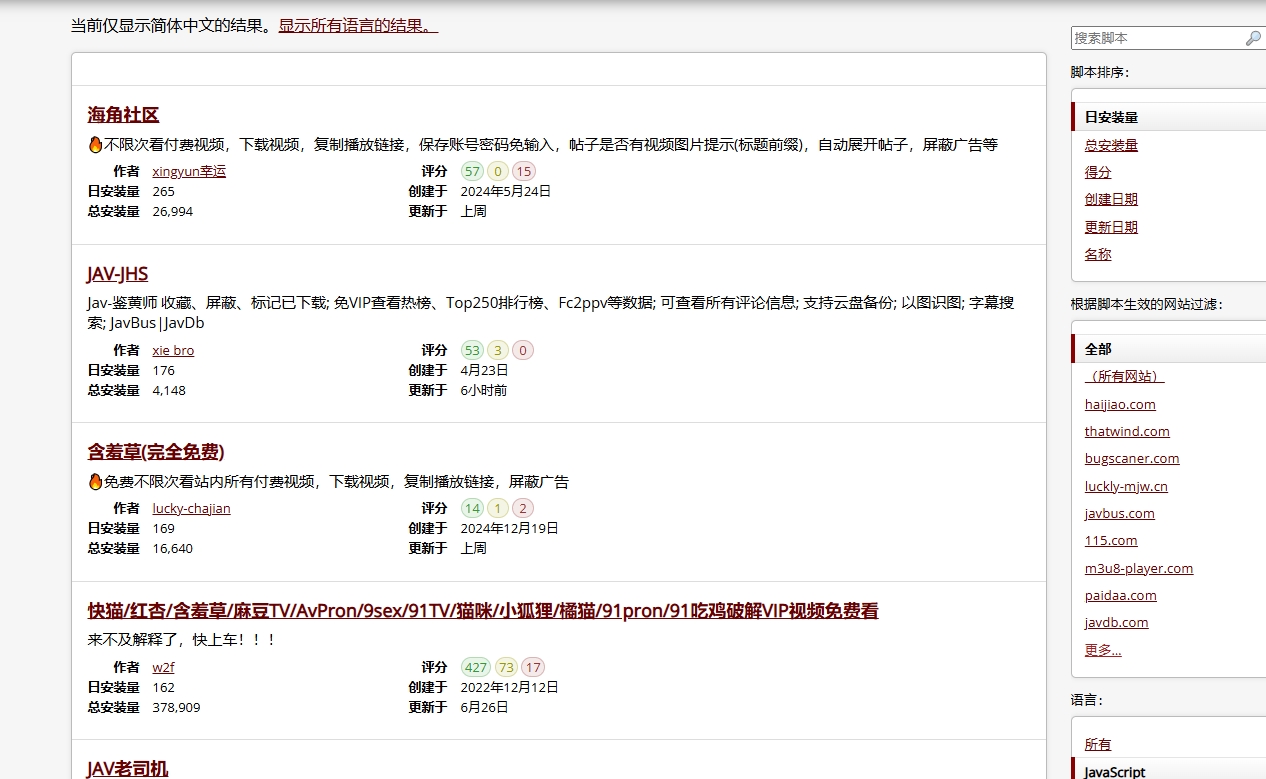Open author xie bro's profile
The width and height of the screenshot is (1266, 779).
(x=173, y=350)
